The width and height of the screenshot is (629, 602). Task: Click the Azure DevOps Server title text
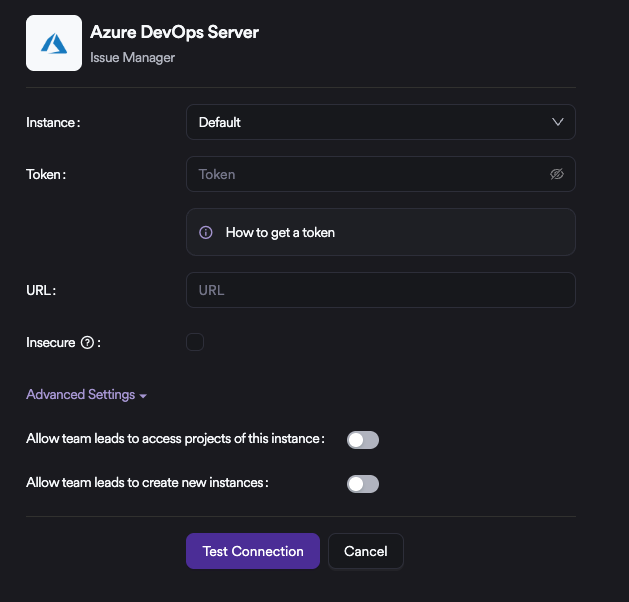click(x=174, y=32)
